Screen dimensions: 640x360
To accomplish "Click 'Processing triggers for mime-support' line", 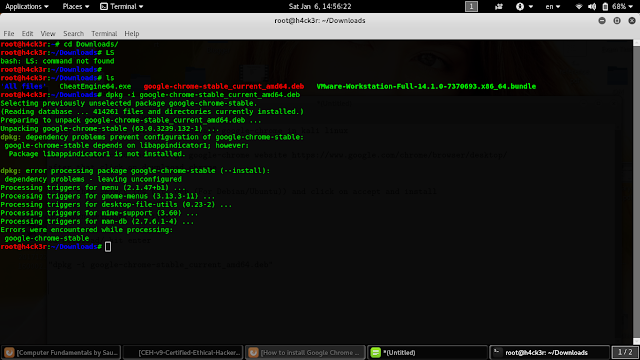I will tap(99, 213).
